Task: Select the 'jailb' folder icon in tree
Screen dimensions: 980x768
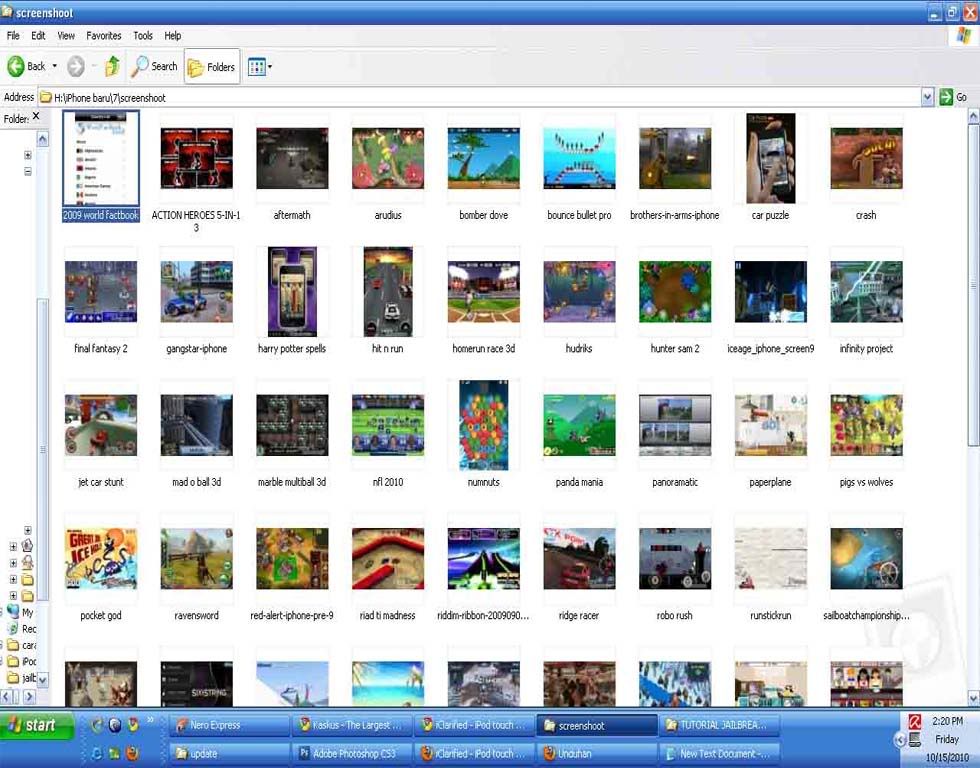Action: pyautogui.click(x=13, y=677)
